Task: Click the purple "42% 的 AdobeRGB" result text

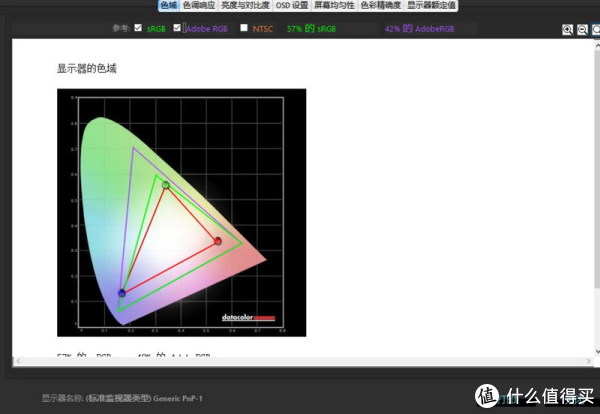Action: coord(419,29)
